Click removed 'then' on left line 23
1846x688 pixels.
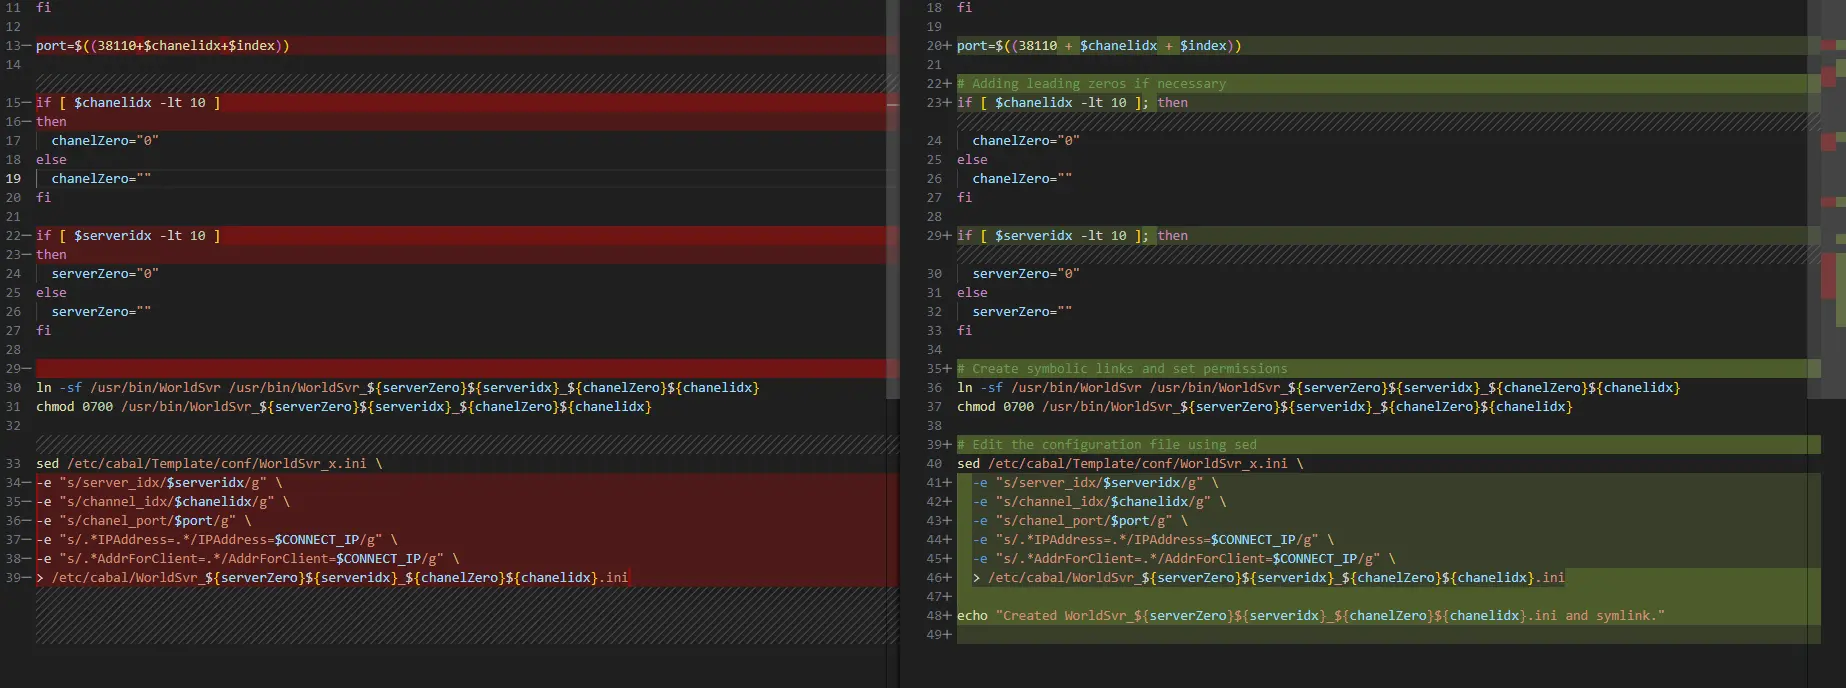(51, 254)
